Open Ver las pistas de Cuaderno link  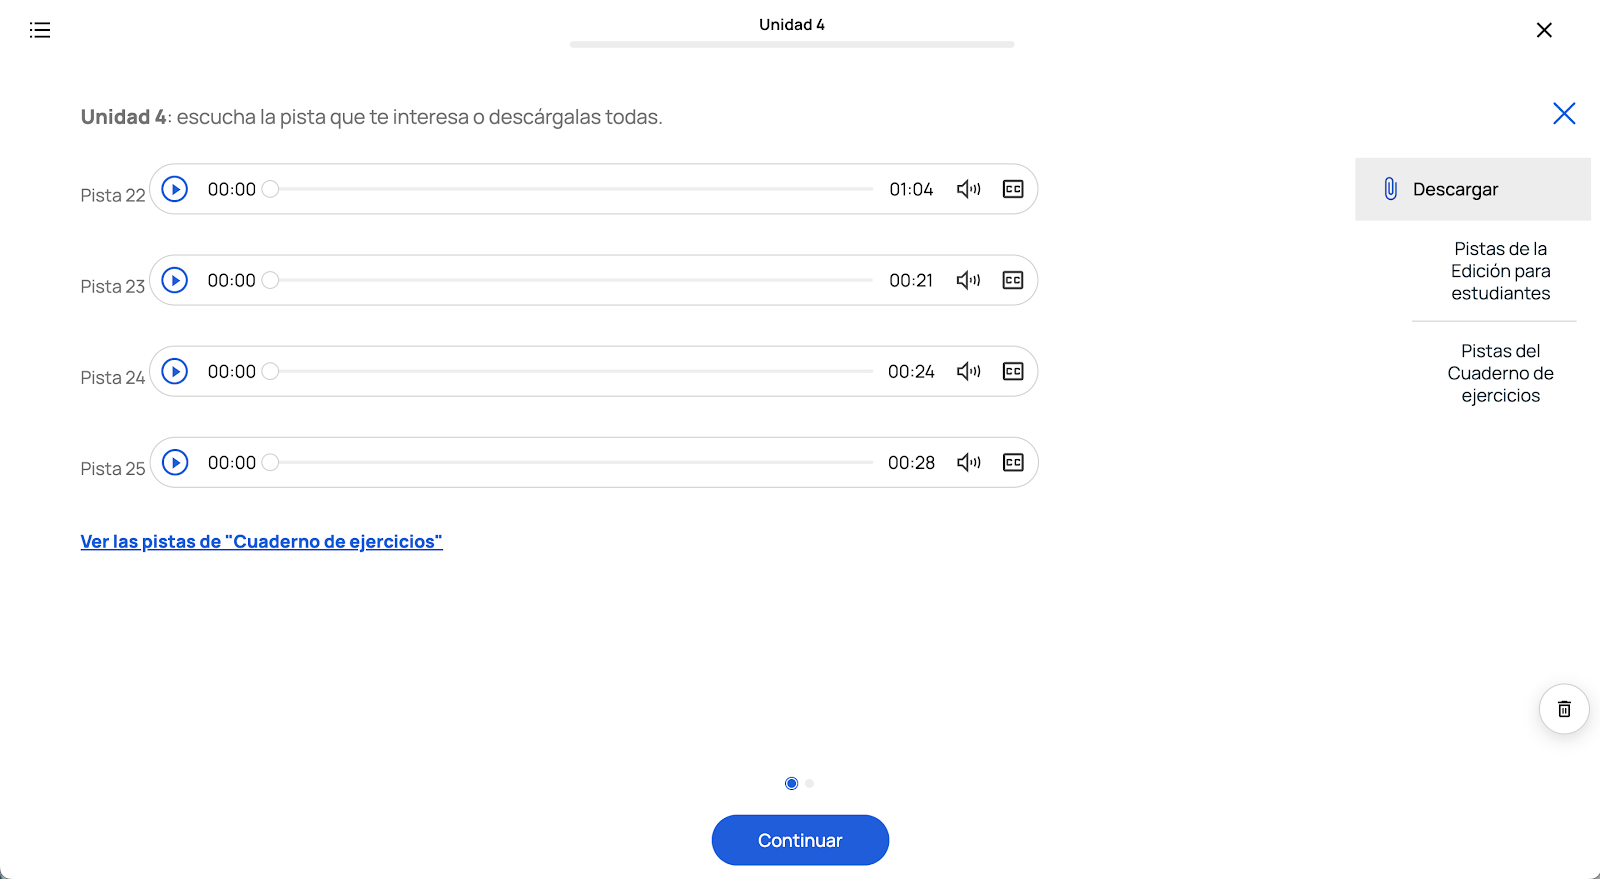(x=261, y=541)
